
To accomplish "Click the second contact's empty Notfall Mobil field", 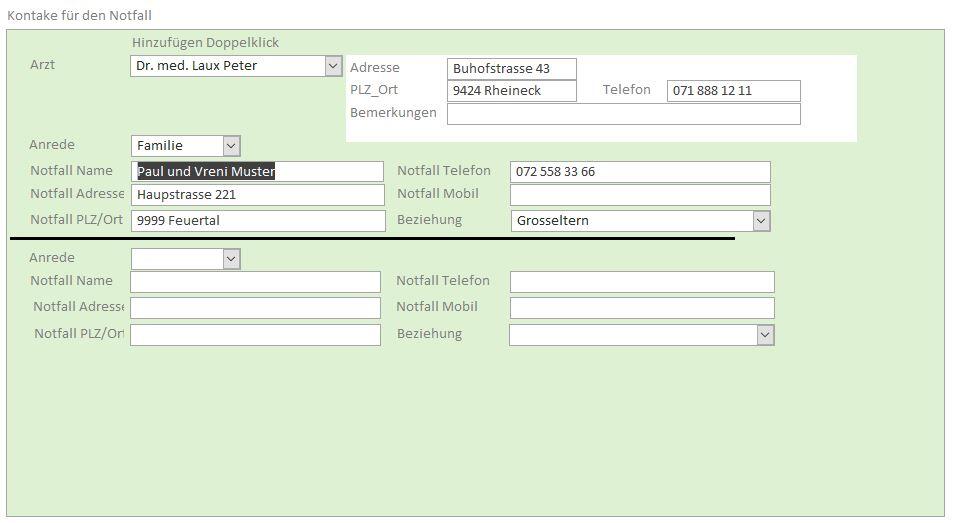I will click(642, 308).
